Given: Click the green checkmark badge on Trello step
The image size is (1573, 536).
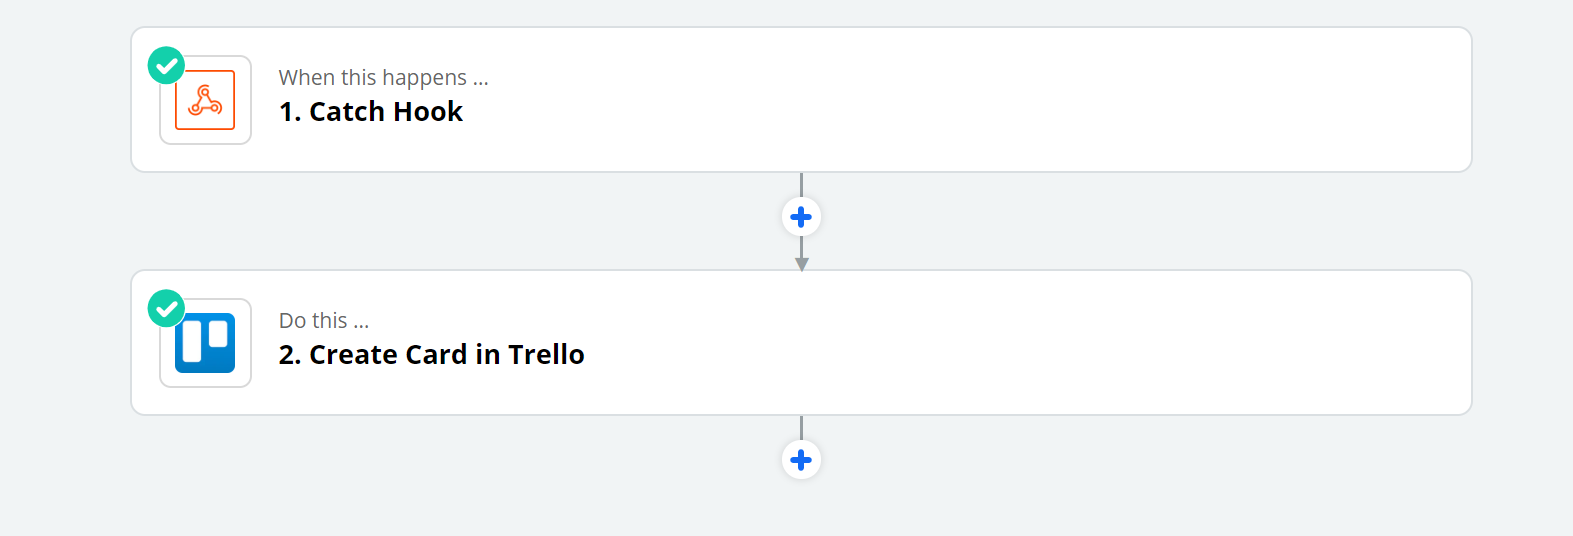Looking at the screenshot, I should [x=166, y=309].
